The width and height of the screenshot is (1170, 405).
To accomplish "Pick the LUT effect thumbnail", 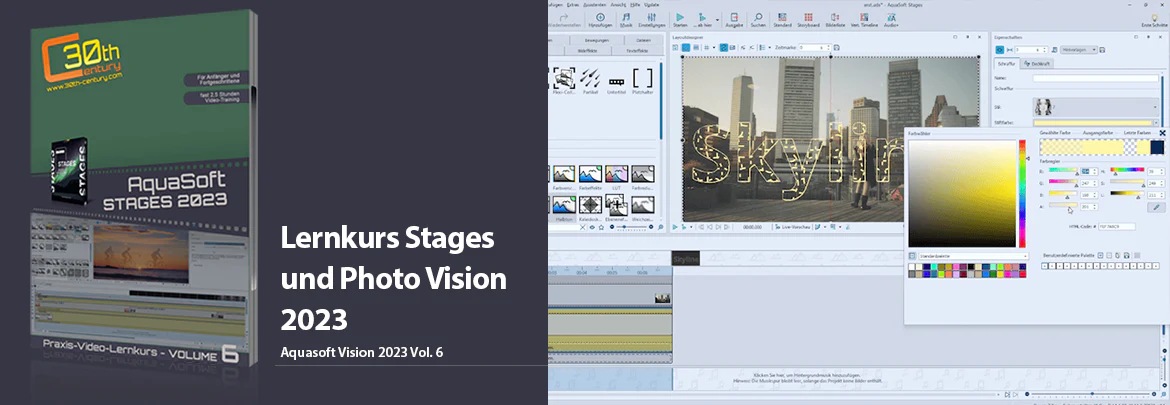I will (x=616, y=177).
